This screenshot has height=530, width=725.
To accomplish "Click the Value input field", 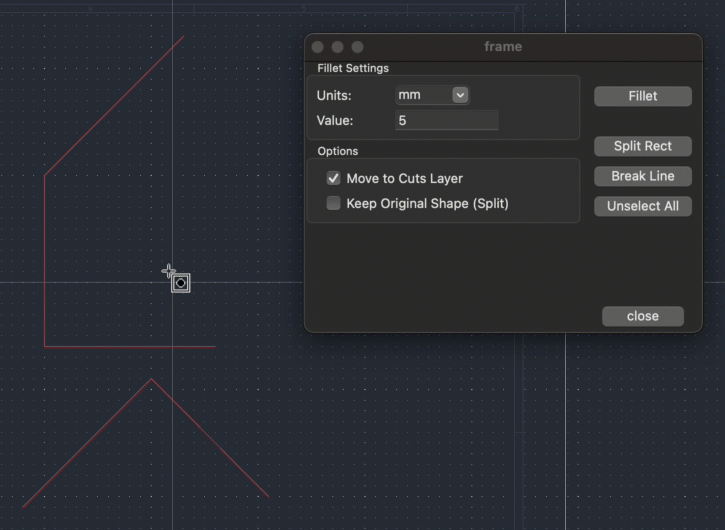I will [447, 120].
